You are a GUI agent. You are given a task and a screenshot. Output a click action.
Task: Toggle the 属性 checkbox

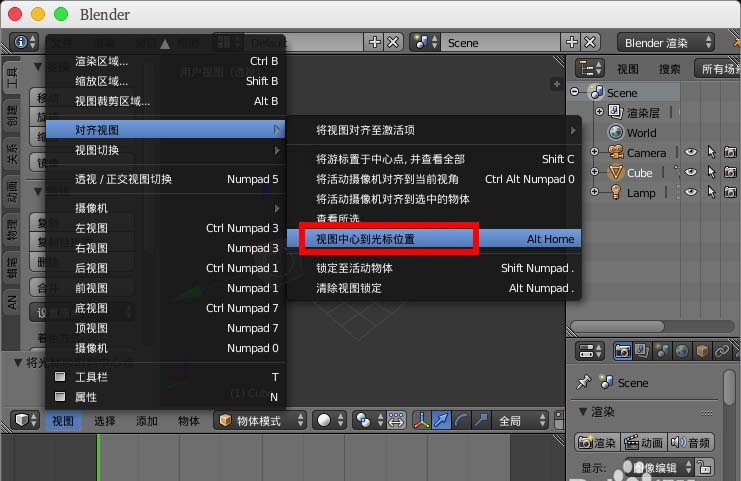(x=60, y=396)
